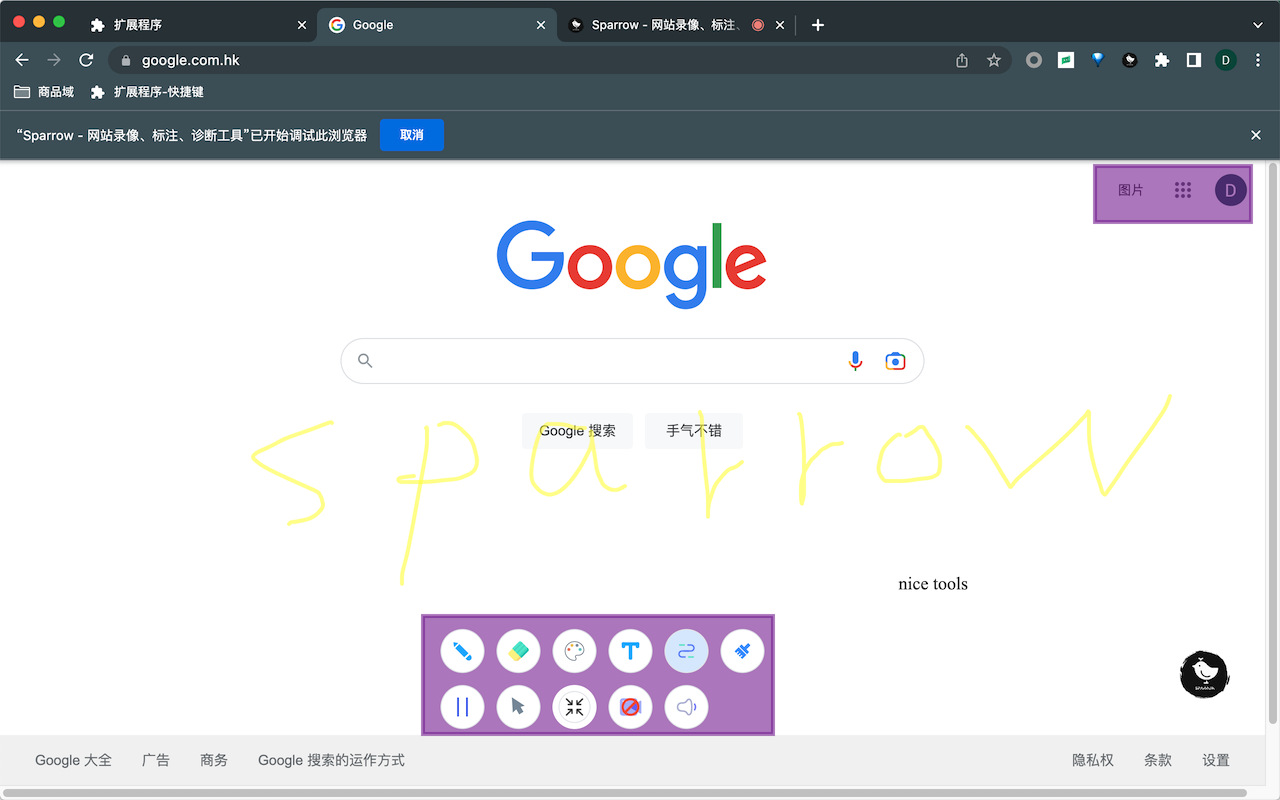1280x800 pixels.
Task: Select the Sparrow pencil annotation tool
Action: point(462,650)
